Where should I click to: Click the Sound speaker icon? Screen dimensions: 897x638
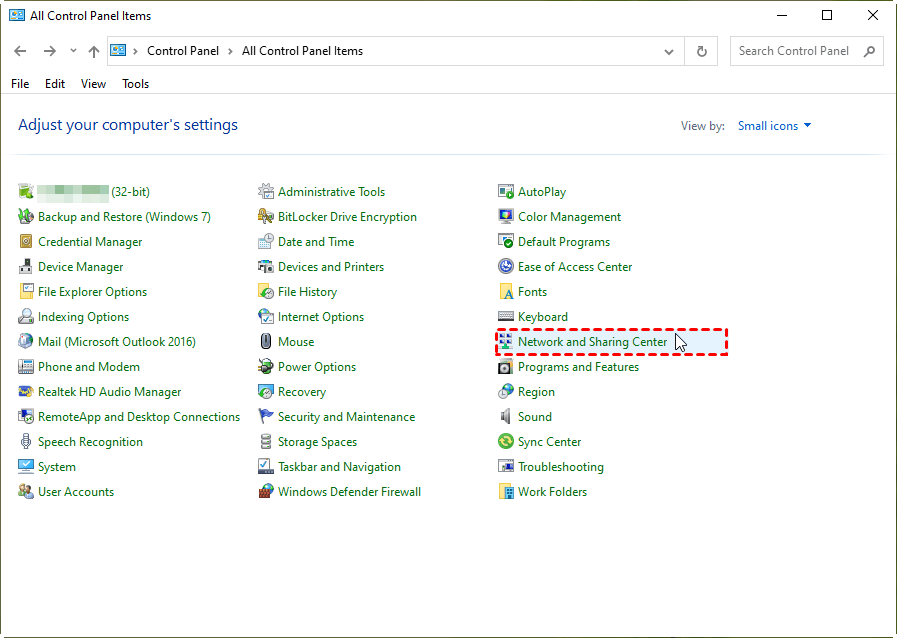[506, 417]
